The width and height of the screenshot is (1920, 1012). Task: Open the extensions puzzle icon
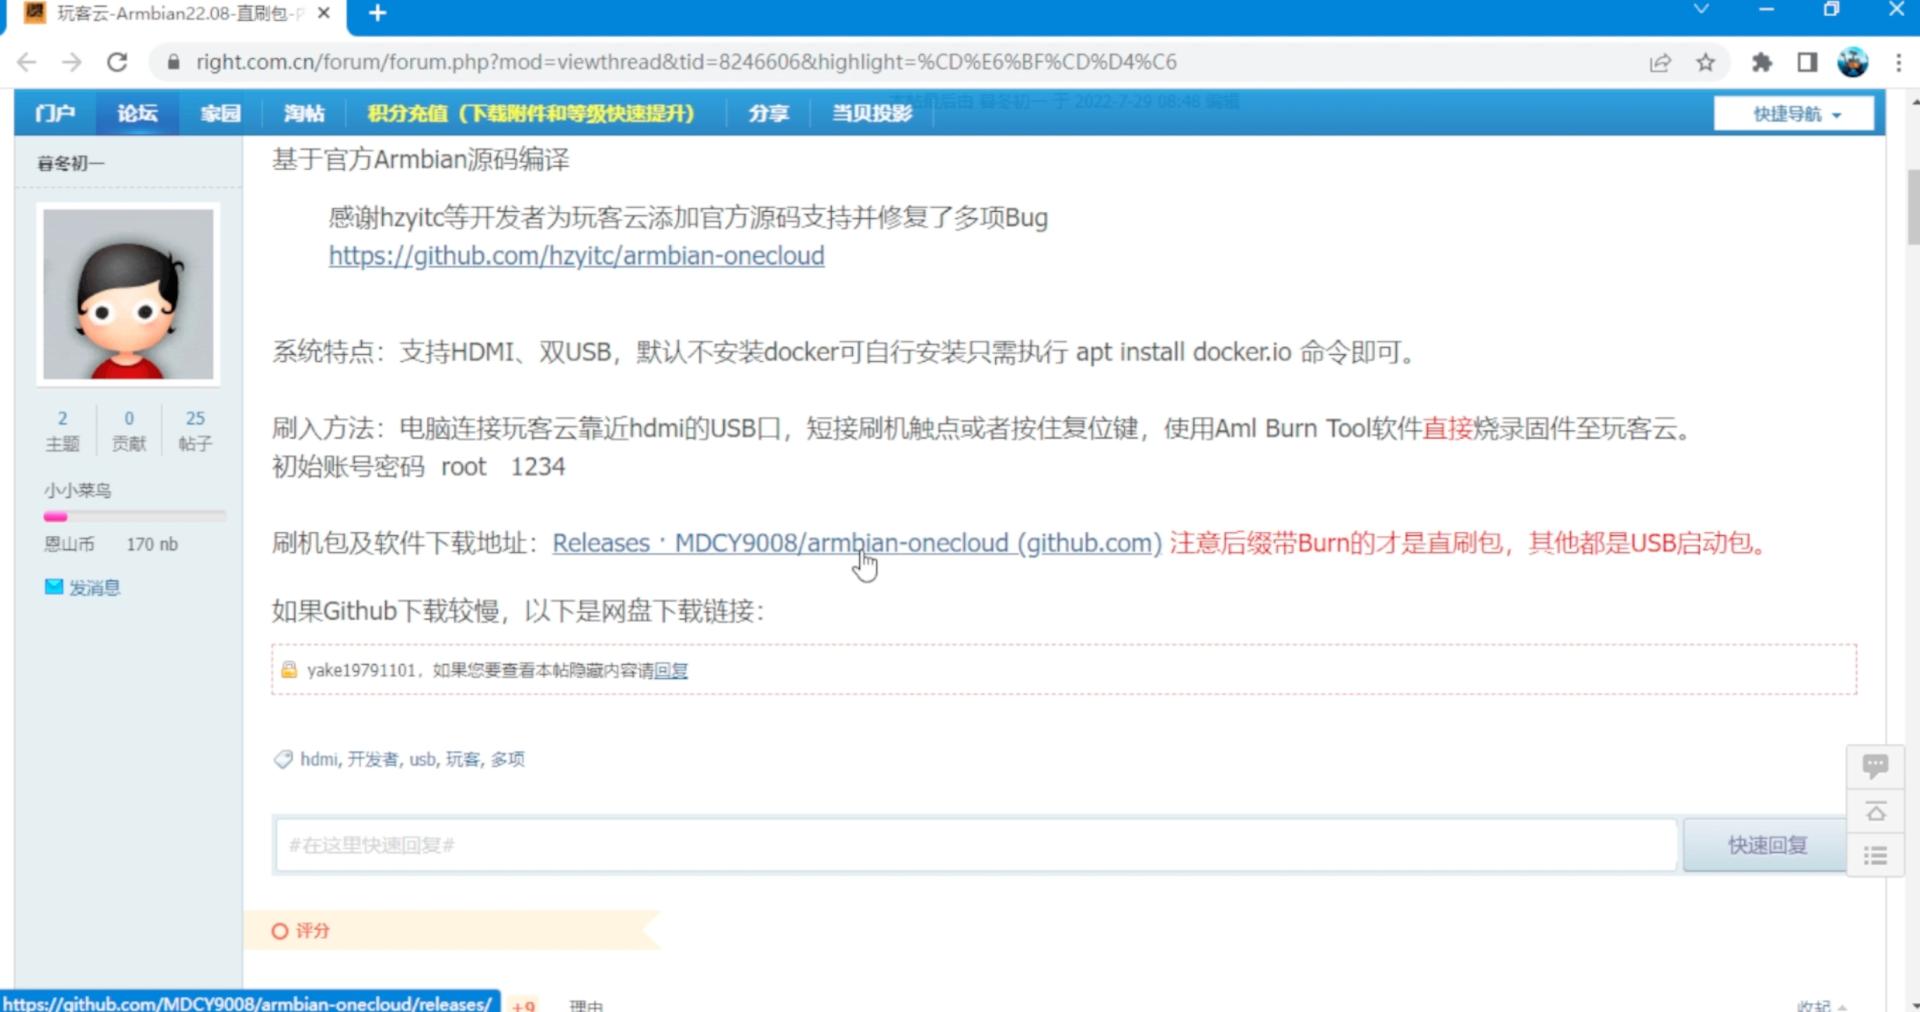tap(1761, 62)
